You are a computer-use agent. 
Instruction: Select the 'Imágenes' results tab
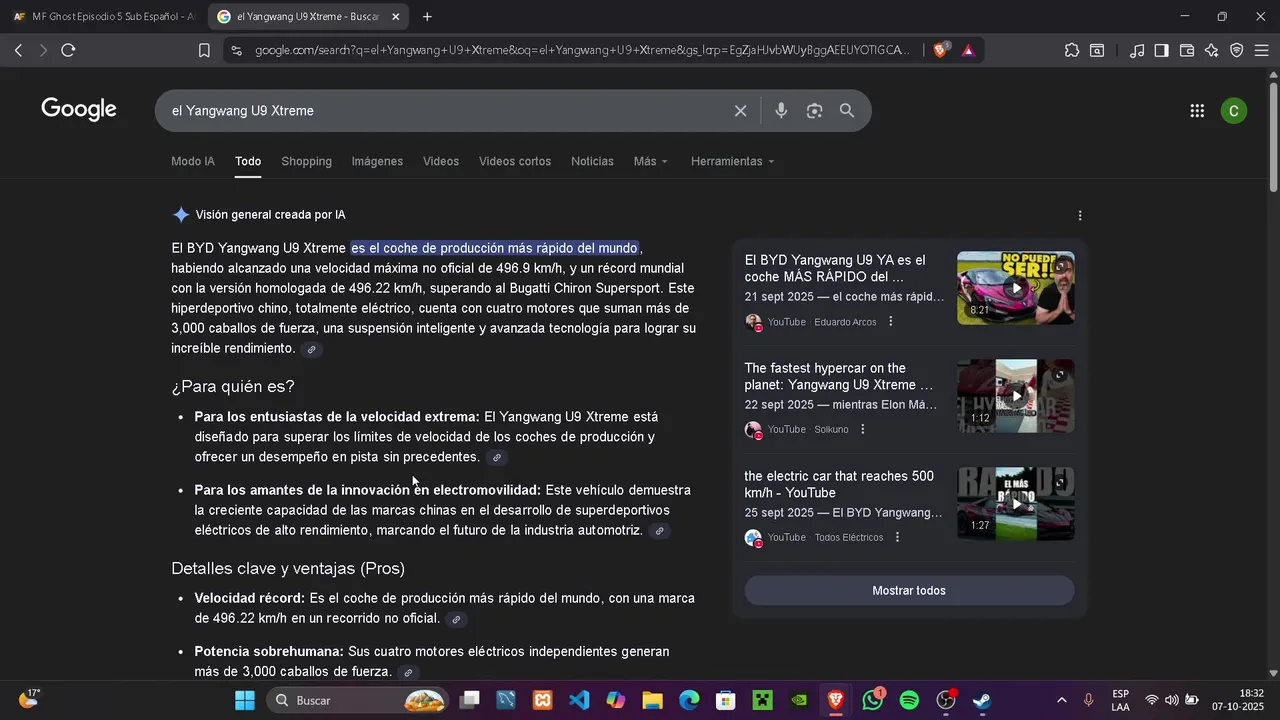(x=377, y=161)
